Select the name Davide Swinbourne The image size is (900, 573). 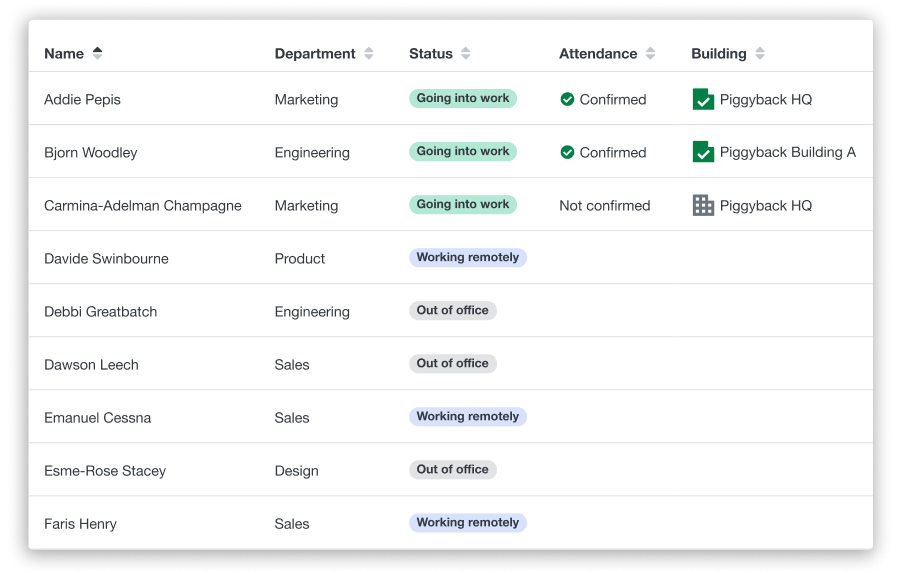point(106,258)
